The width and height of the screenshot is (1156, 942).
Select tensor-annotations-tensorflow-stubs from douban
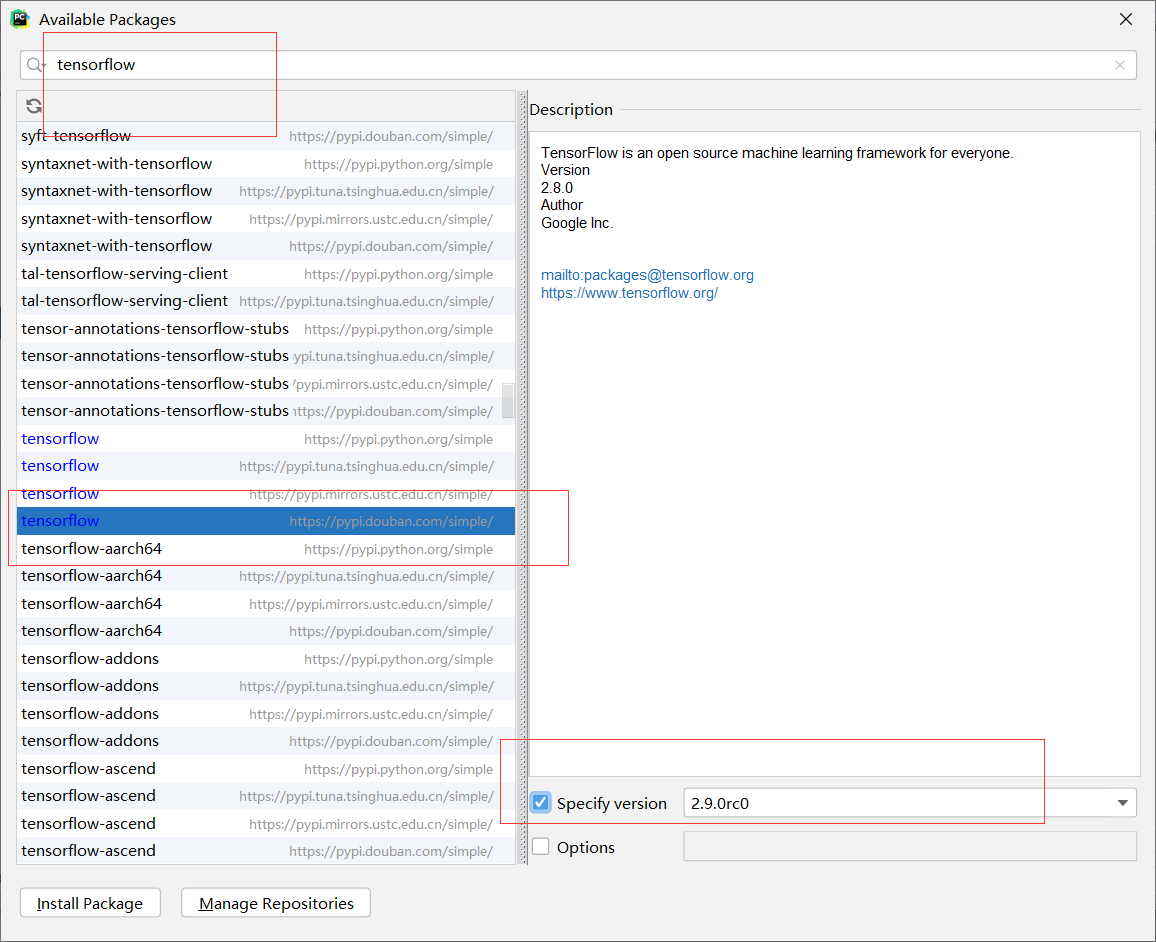click(265, 411)
